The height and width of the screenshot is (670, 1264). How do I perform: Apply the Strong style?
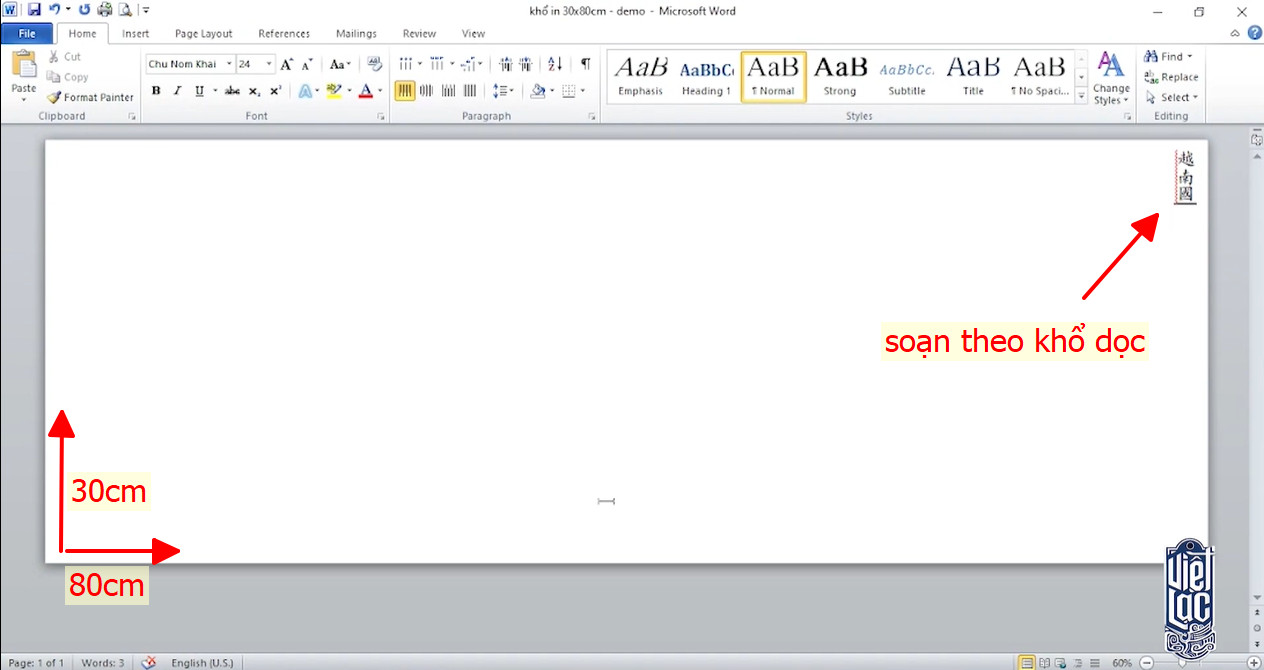pyautogui.click(x=840, y=77)
